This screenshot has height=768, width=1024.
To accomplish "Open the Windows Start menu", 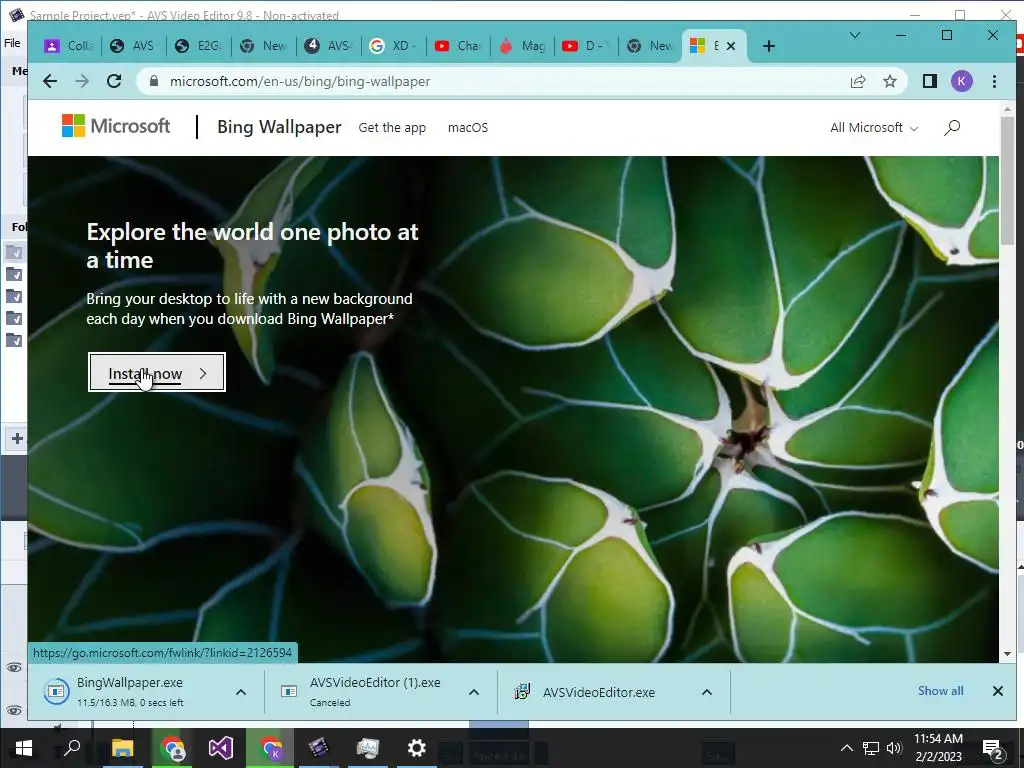I will 24,747.
